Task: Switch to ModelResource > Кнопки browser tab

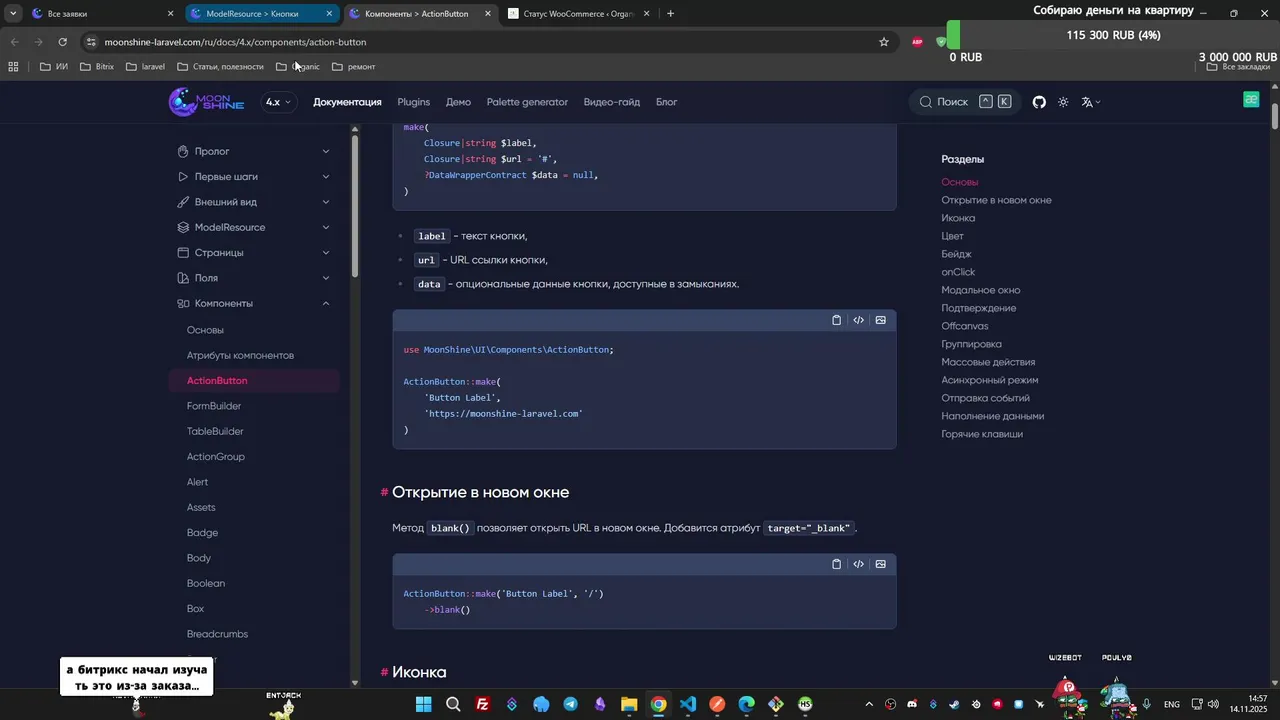Action: tap(262, 14)
